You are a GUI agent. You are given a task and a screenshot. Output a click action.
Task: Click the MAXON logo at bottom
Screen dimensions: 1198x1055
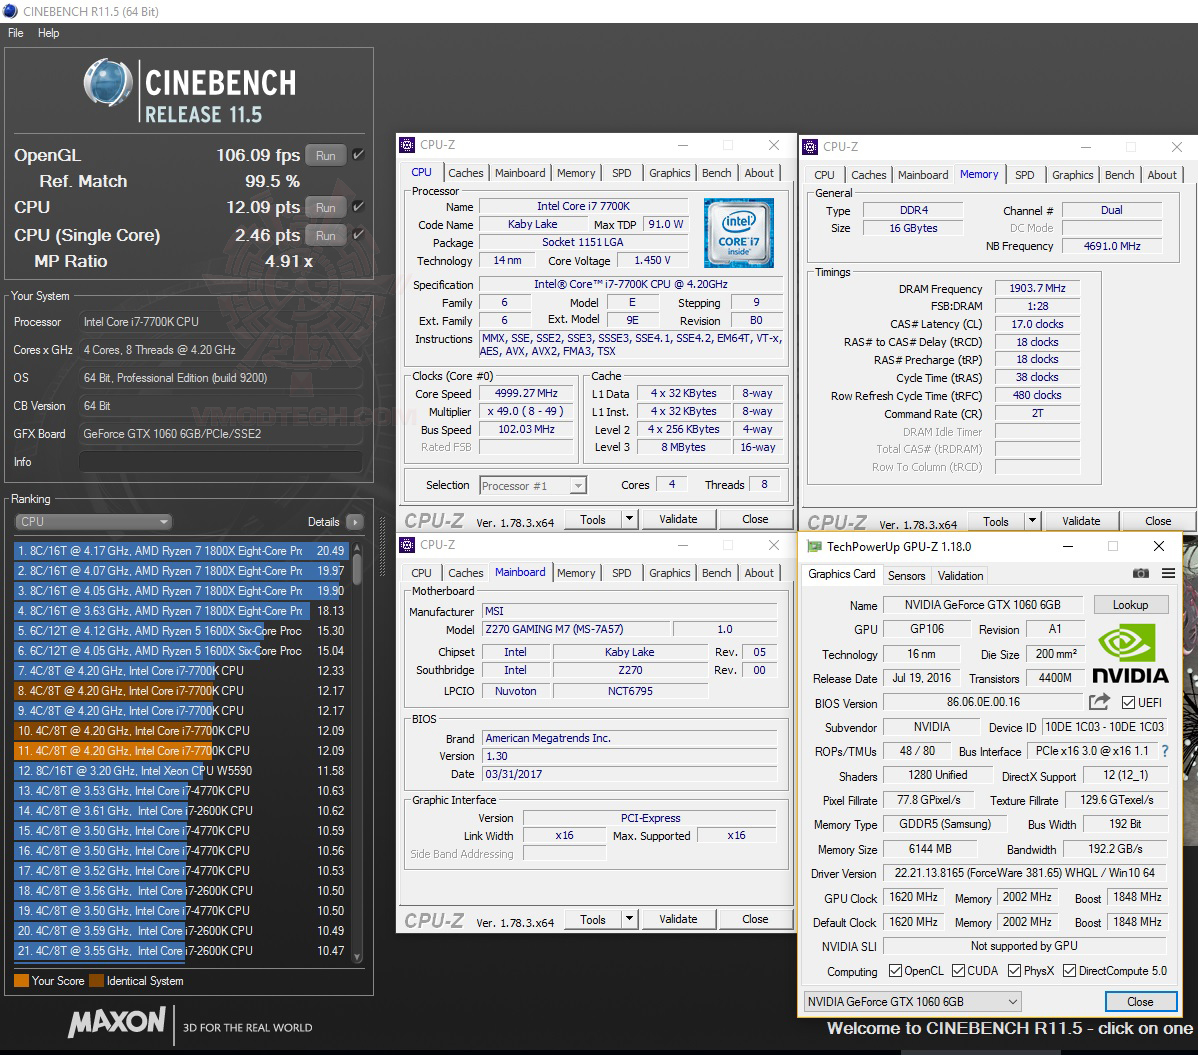116,1022
